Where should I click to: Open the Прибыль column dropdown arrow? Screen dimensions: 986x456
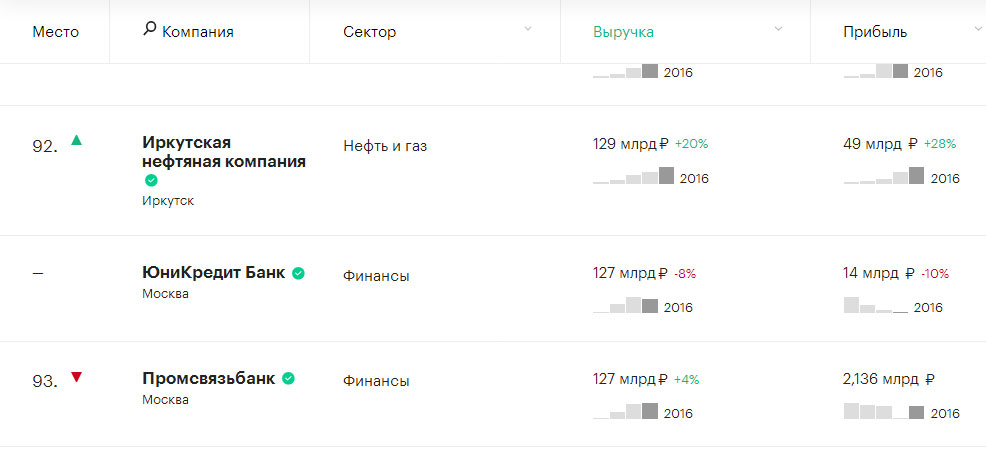click(x=977, y=29)
